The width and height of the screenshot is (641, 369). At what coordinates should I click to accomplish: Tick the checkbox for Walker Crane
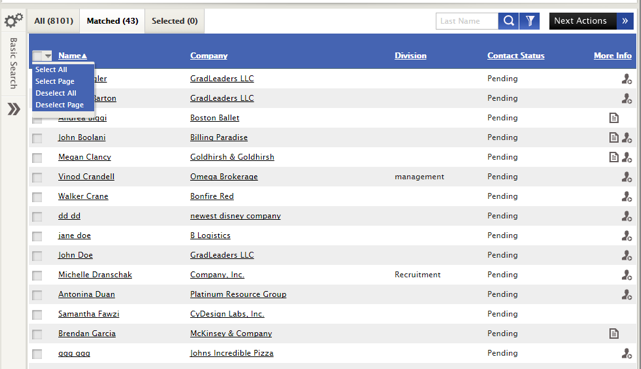click(x=37, y=197)
